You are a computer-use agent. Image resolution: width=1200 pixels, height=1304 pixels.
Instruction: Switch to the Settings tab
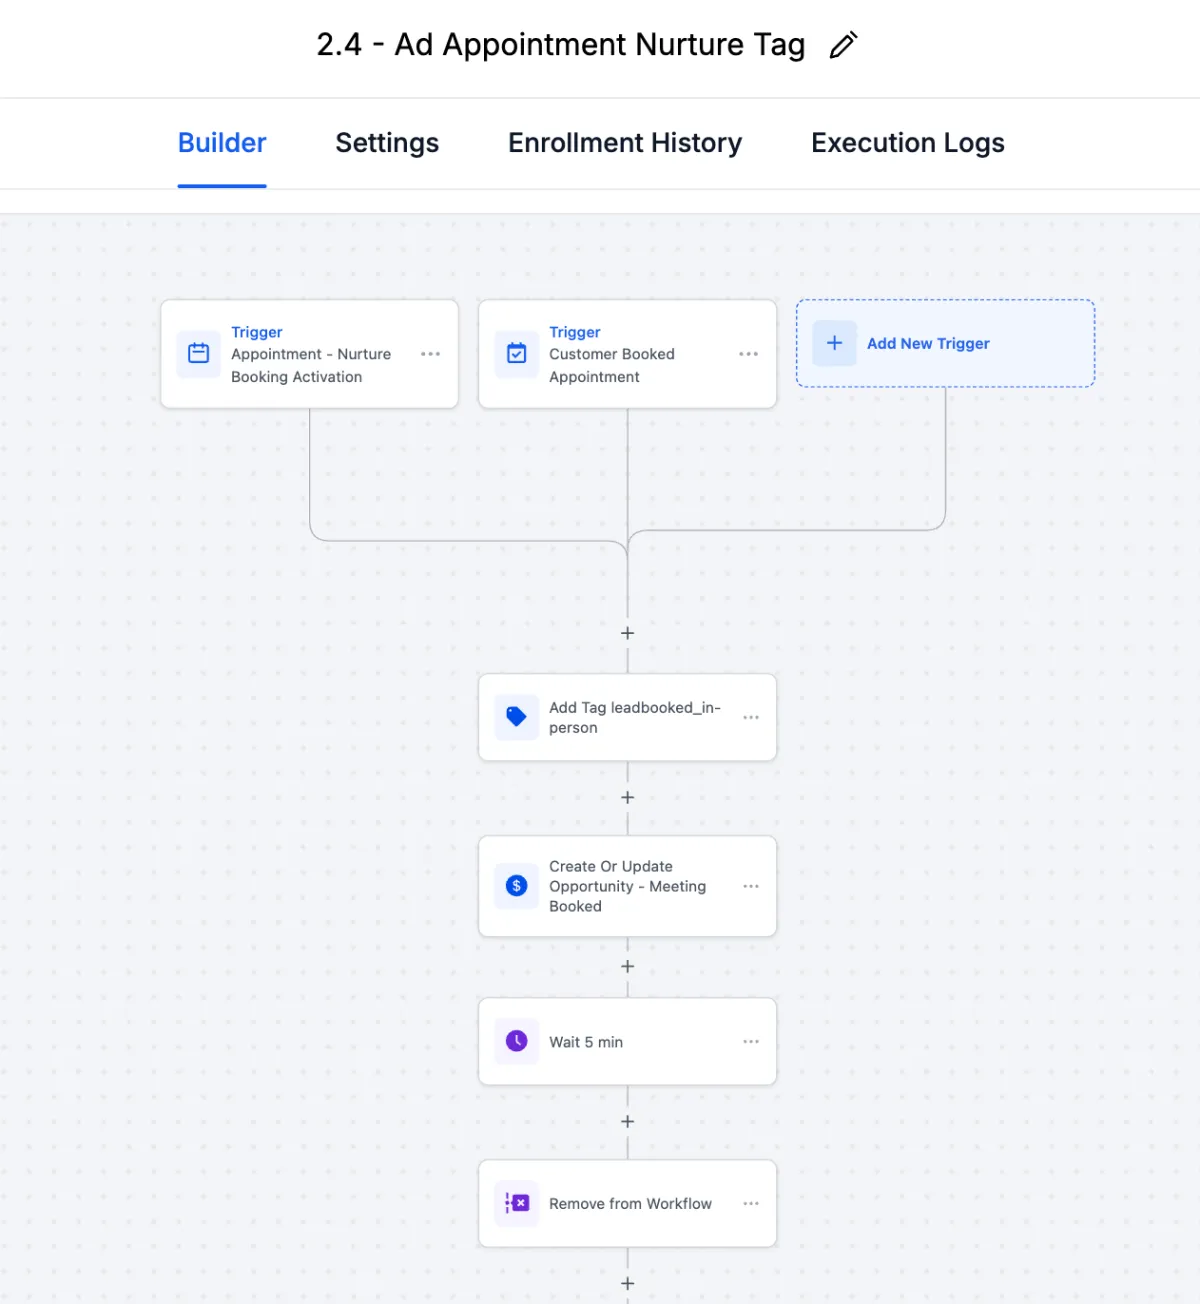coord(387,143)
